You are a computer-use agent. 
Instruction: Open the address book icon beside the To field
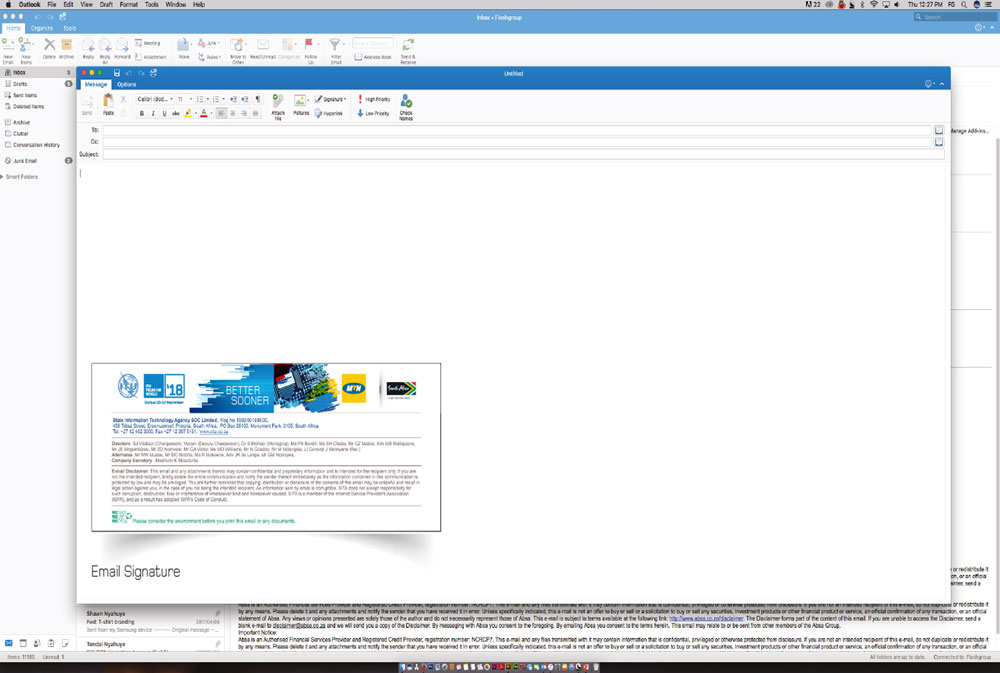(x=939, y=130)
